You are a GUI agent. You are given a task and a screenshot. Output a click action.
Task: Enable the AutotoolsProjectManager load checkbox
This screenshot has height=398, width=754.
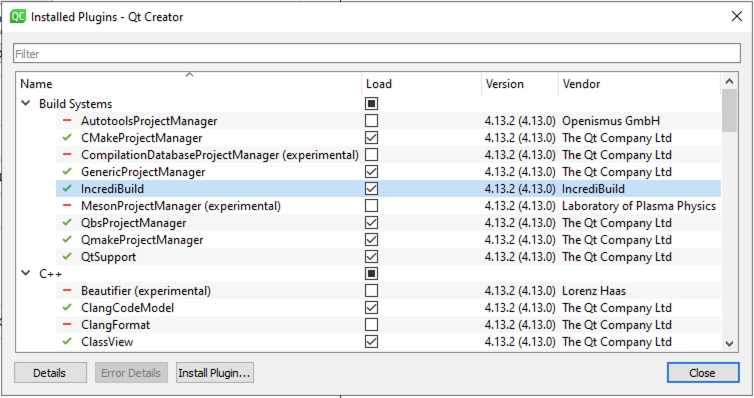click(371, 121)
